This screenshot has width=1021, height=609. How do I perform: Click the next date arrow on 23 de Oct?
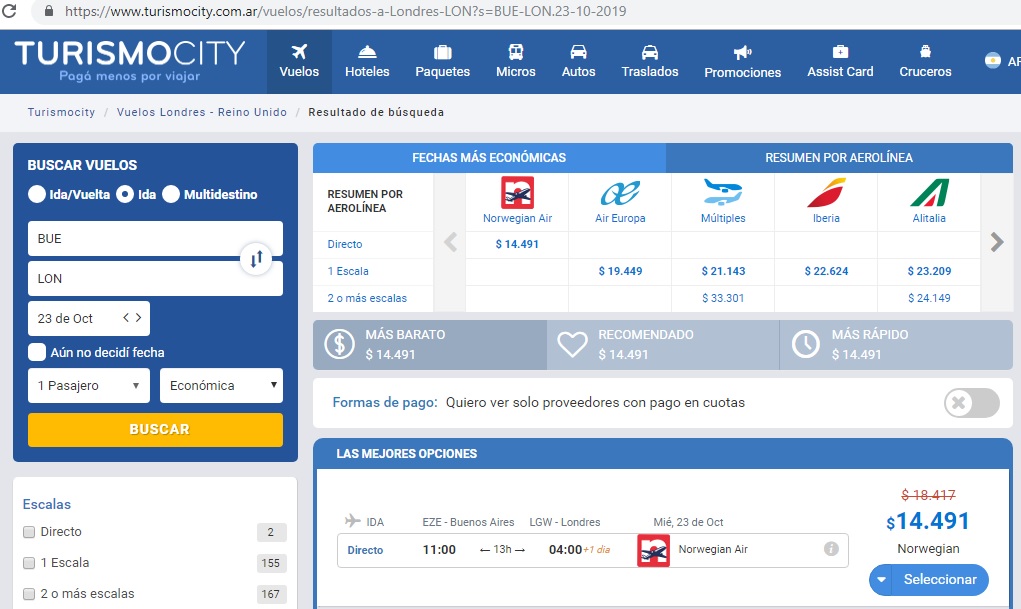[x=138, y=318]
